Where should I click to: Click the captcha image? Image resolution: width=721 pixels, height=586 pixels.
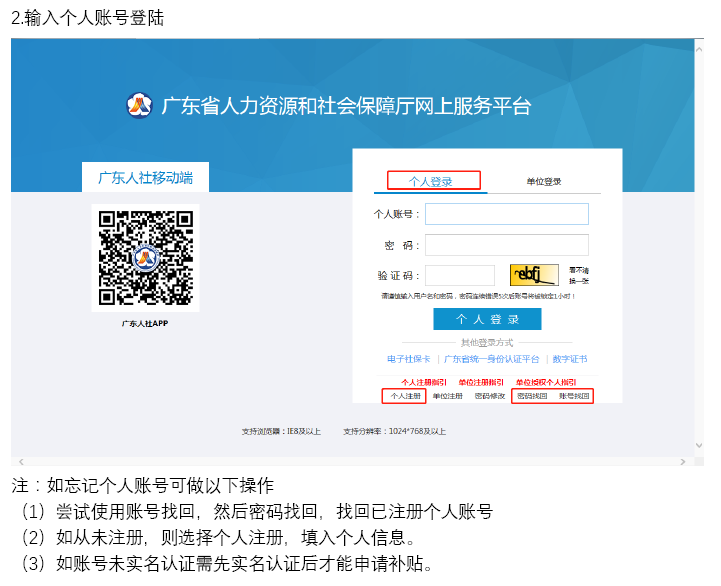coord(534,275)
